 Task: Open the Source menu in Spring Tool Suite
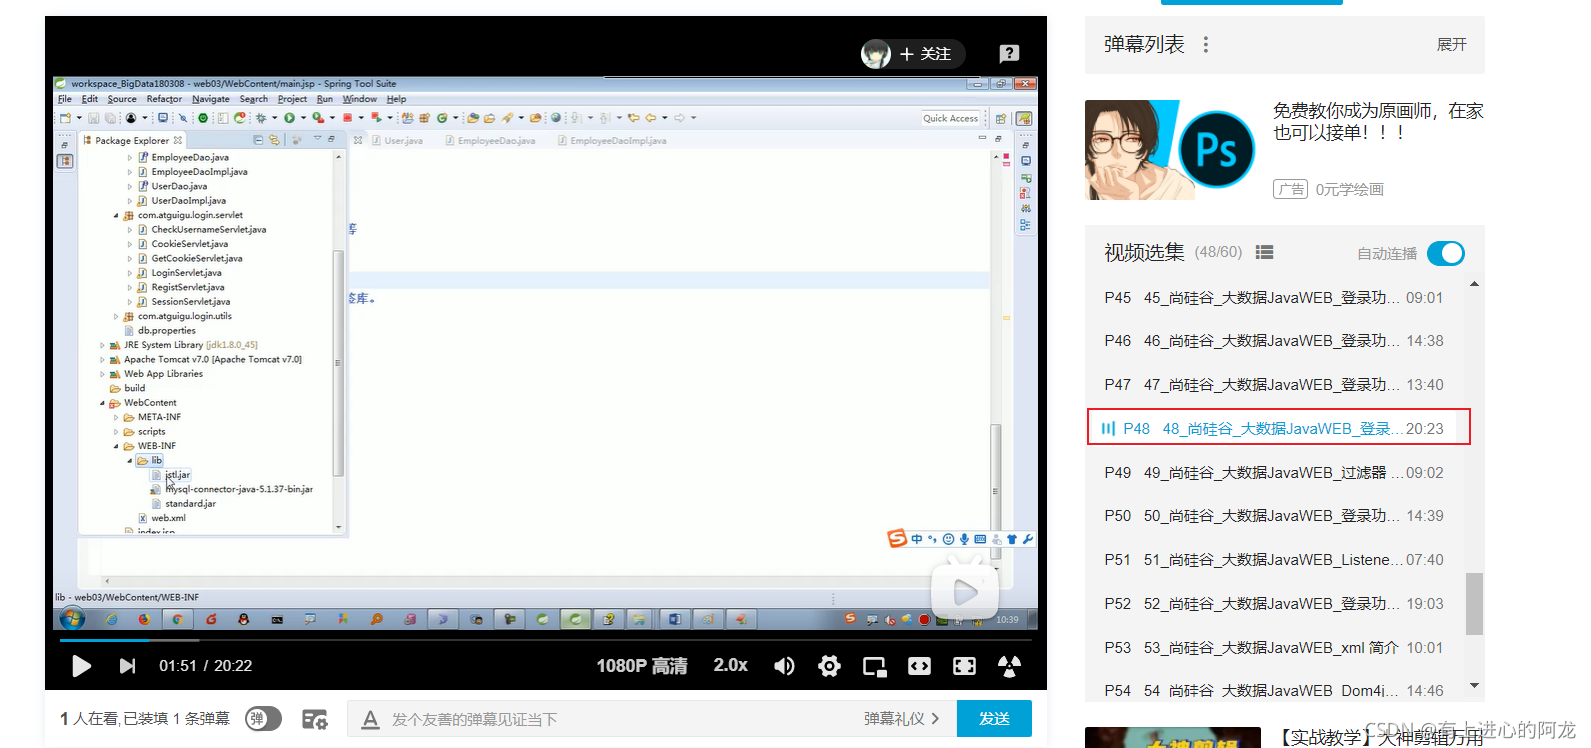point(122,99)
